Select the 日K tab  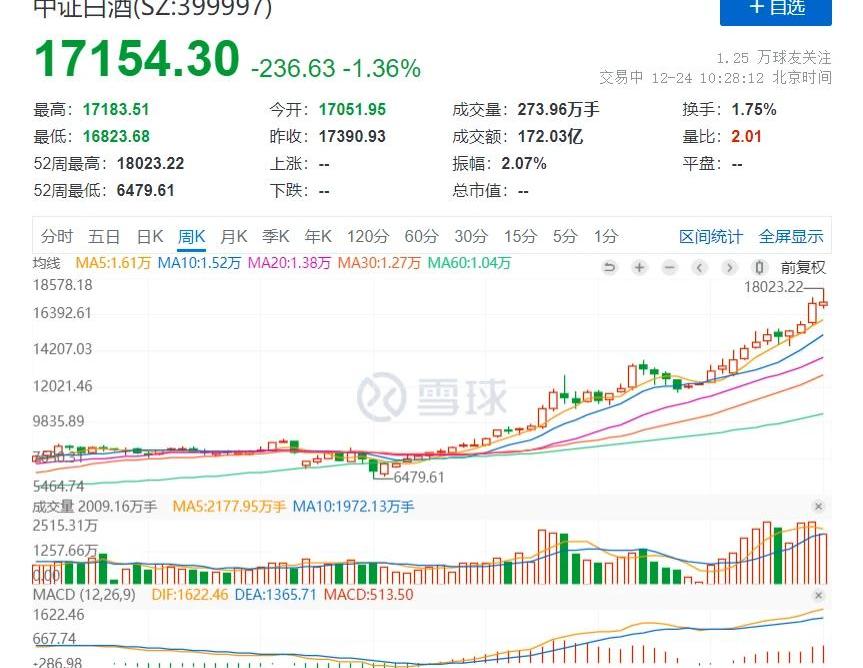[x=150, y=237]
